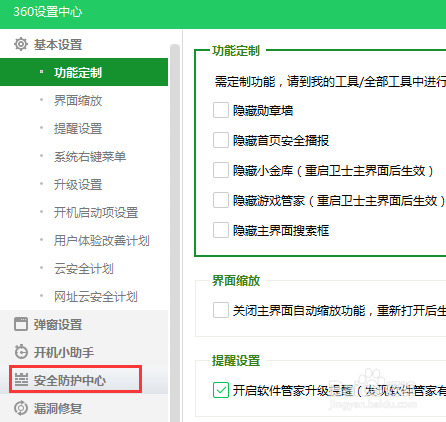Tick the 隐藏小金库 checkbox
Image resolution: width=446 pixels, height=422 pixels.
pos(221,170)
